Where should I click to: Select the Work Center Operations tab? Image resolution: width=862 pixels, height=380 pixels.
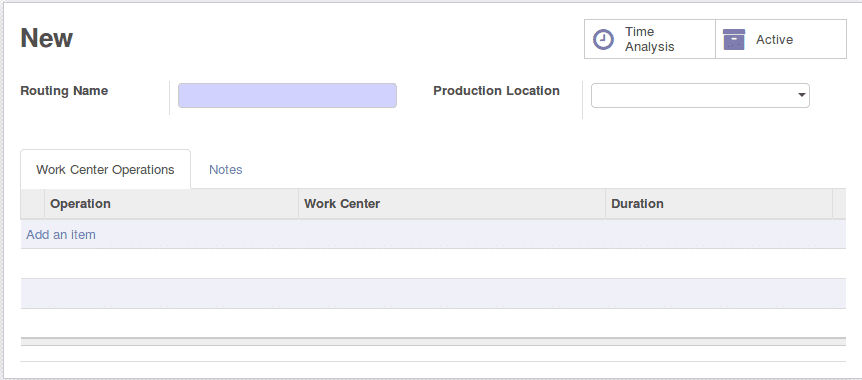pos(106,169)
